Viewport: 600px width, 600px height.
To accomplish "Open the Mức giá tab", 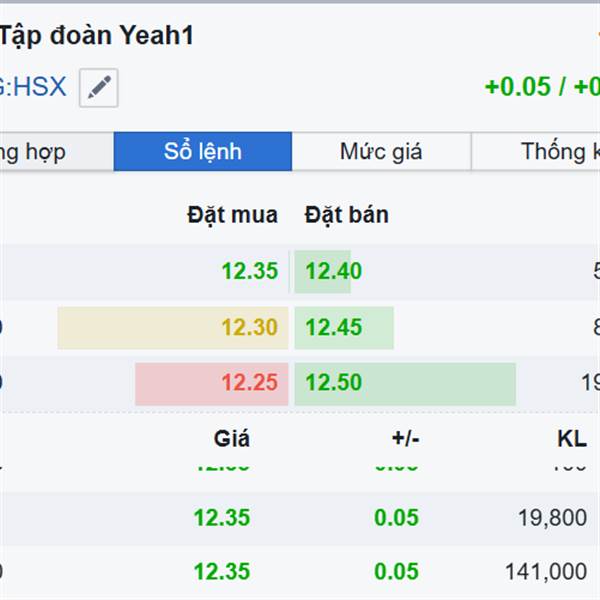I will 381,151.
